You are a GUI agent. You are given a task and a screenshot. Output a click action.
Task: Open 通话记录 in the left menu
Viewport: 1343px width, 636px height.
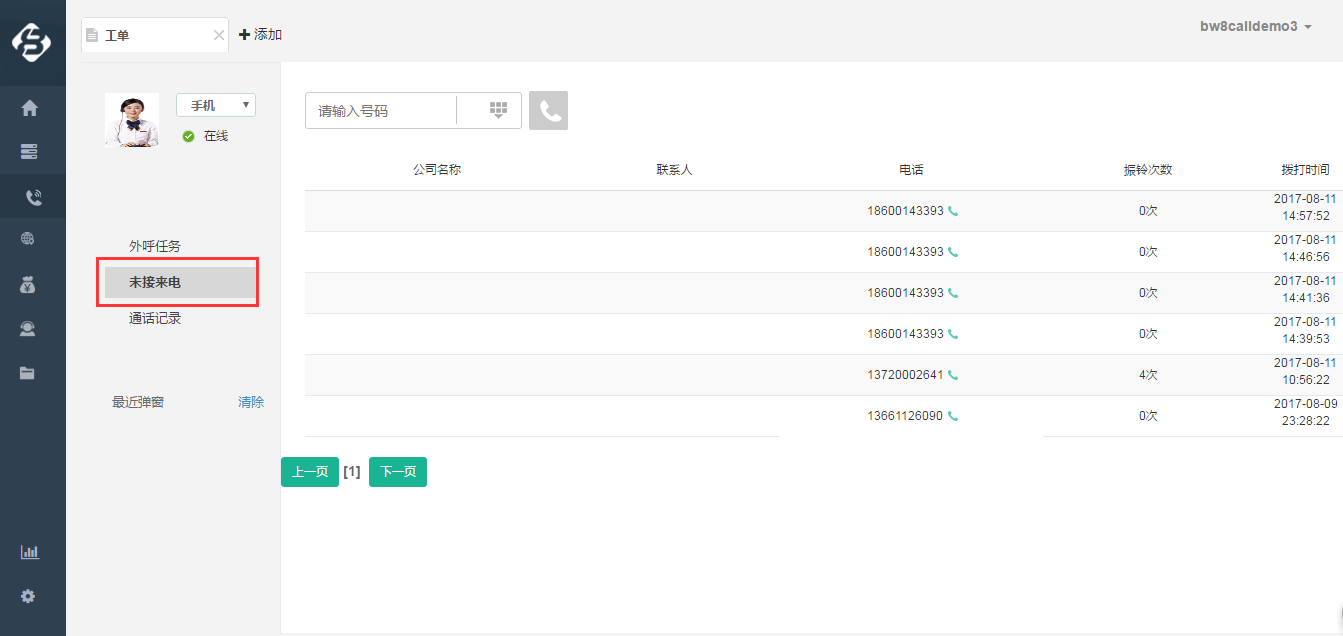tap(155, 319)
